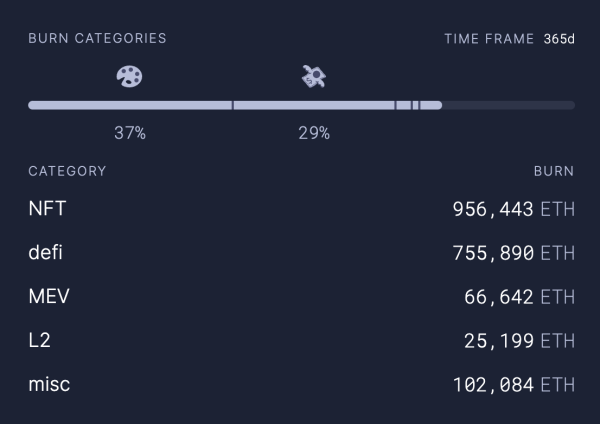Toggle the 365d time frame
This screenshot has height=424, width=600.
pos(559,39)
